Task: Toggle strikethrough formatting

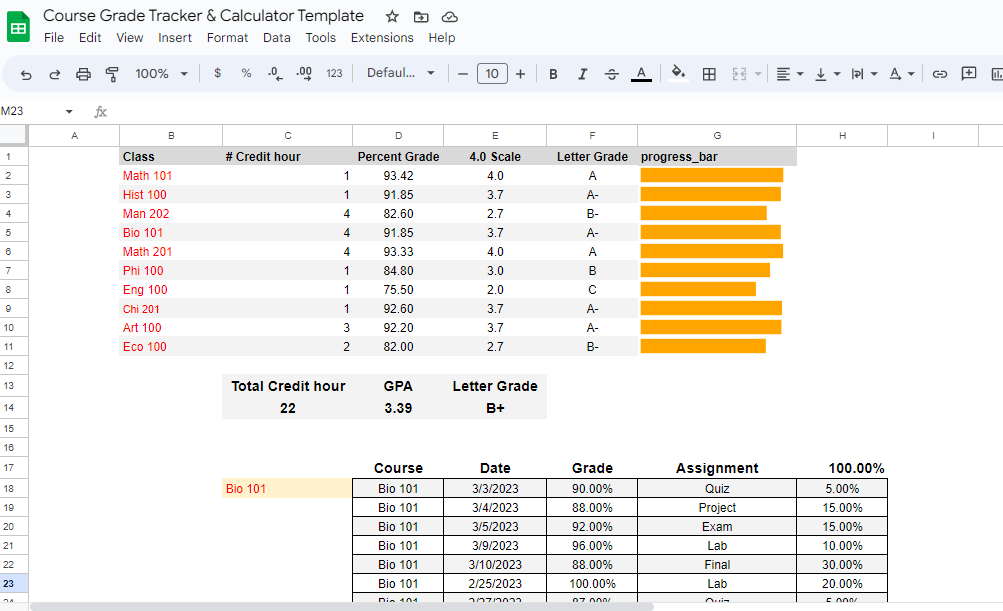Action: point(612,73)
